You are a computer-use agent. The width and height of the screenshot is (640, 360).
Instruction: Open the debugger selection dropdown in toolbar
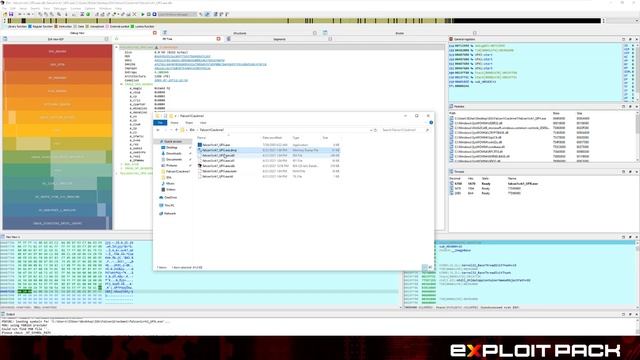pyautogui.click(x=177, y=14)
